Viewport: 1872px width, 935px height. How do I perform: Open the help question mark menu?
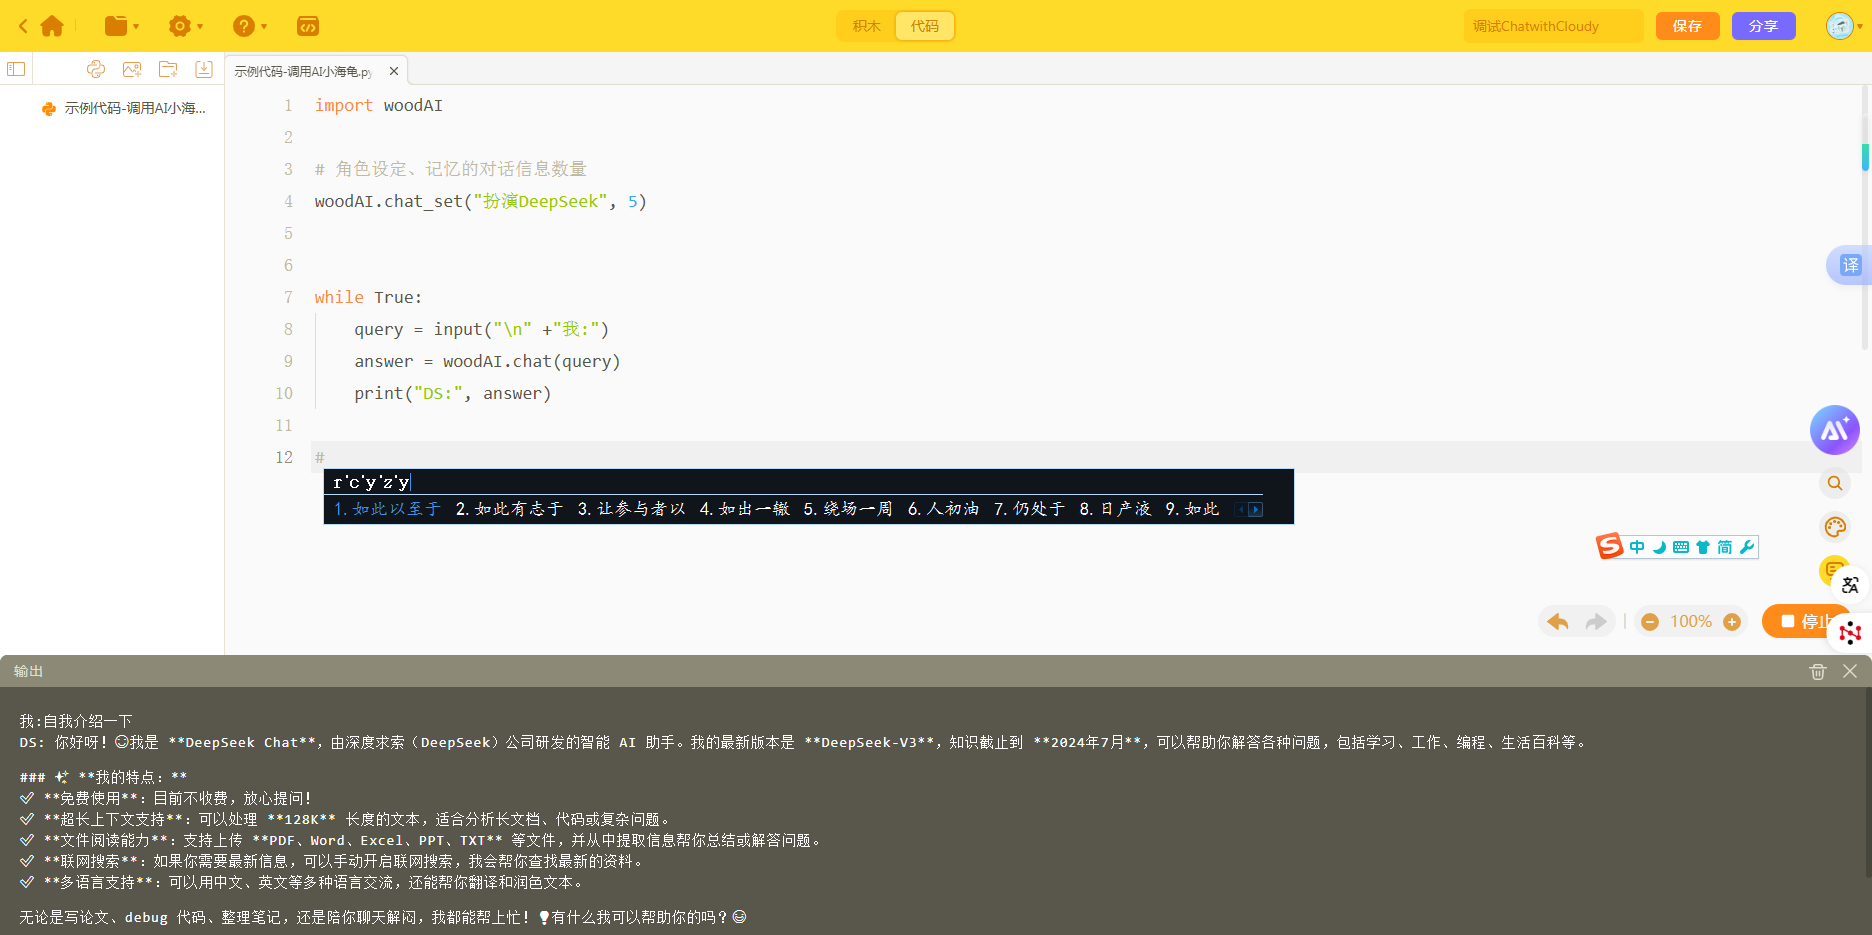[x=249, y=26]
